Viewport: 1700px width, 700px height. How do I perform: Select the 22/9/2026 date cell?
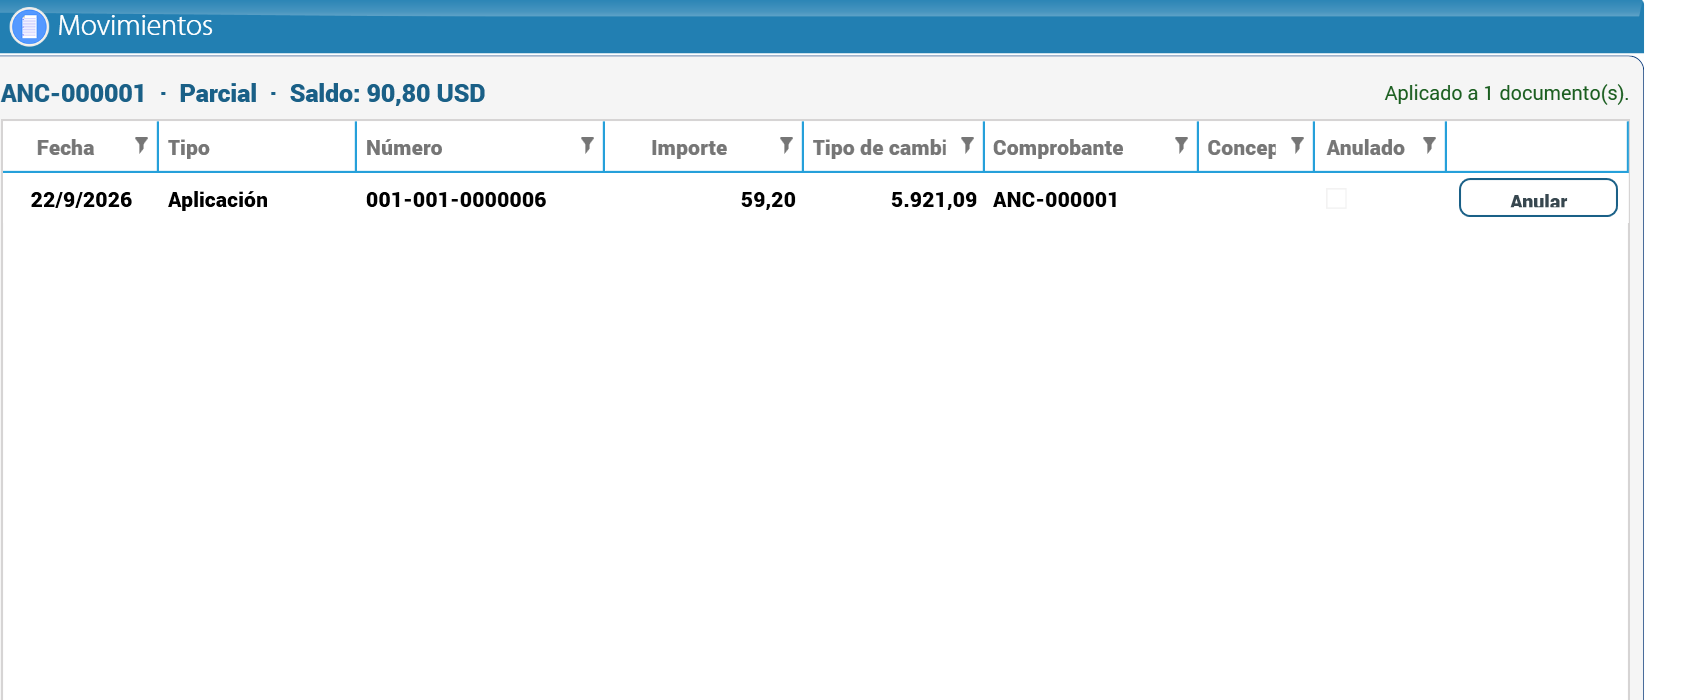[81, 200]
